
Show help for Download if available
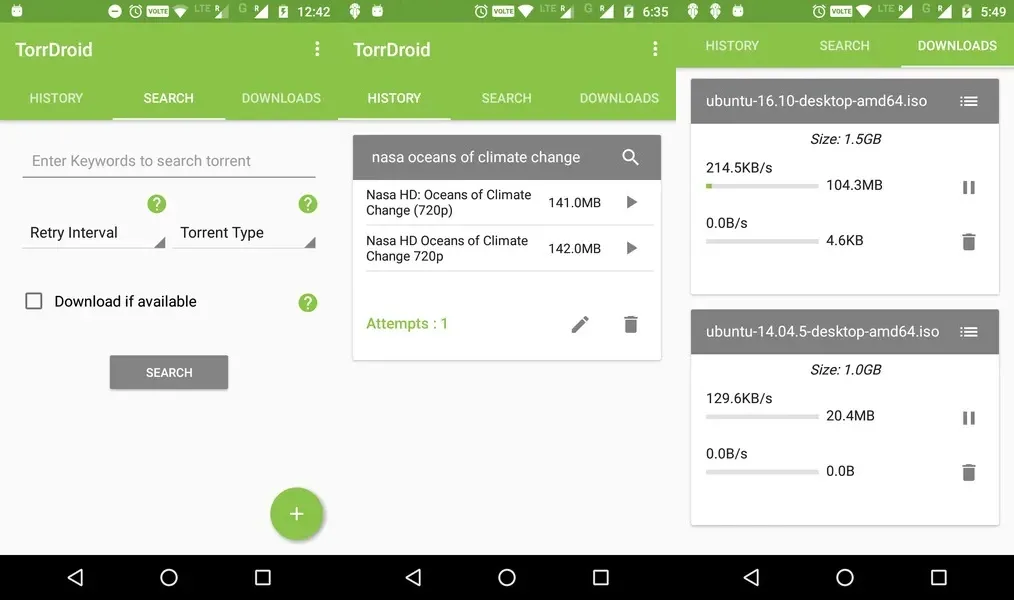coord(308,302)
